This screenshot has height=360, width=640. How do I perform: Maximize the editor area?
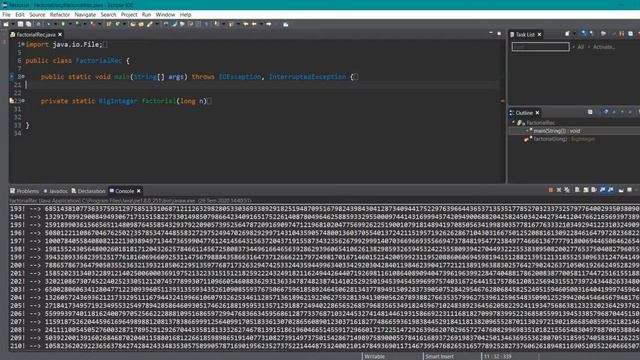coord(499,33)
